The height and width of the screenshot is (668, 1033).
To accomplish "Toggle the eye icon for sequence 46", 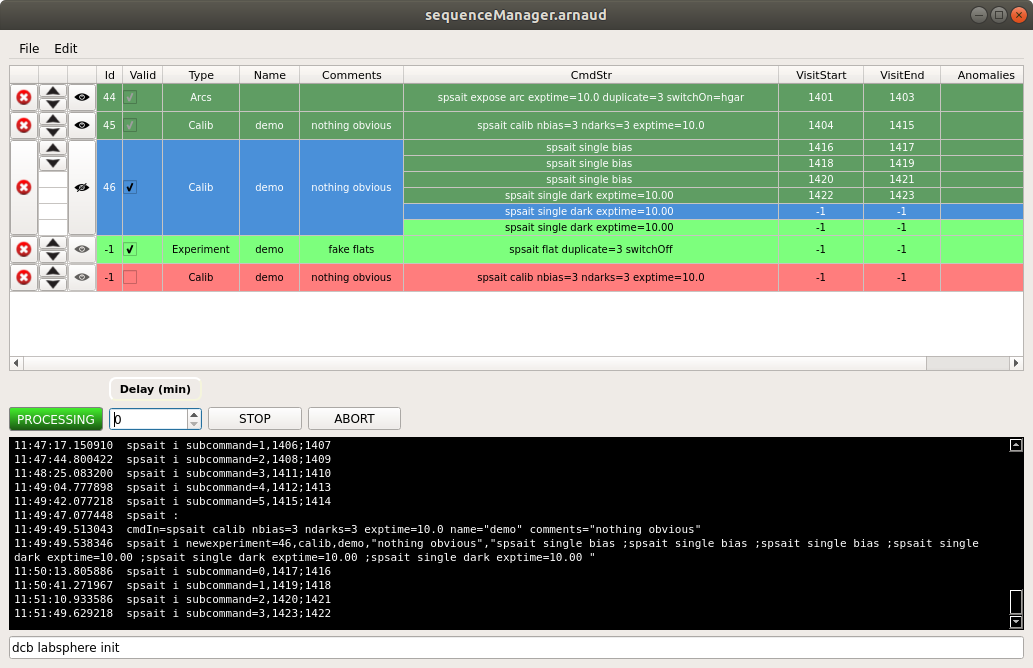I will pos(82,187).
